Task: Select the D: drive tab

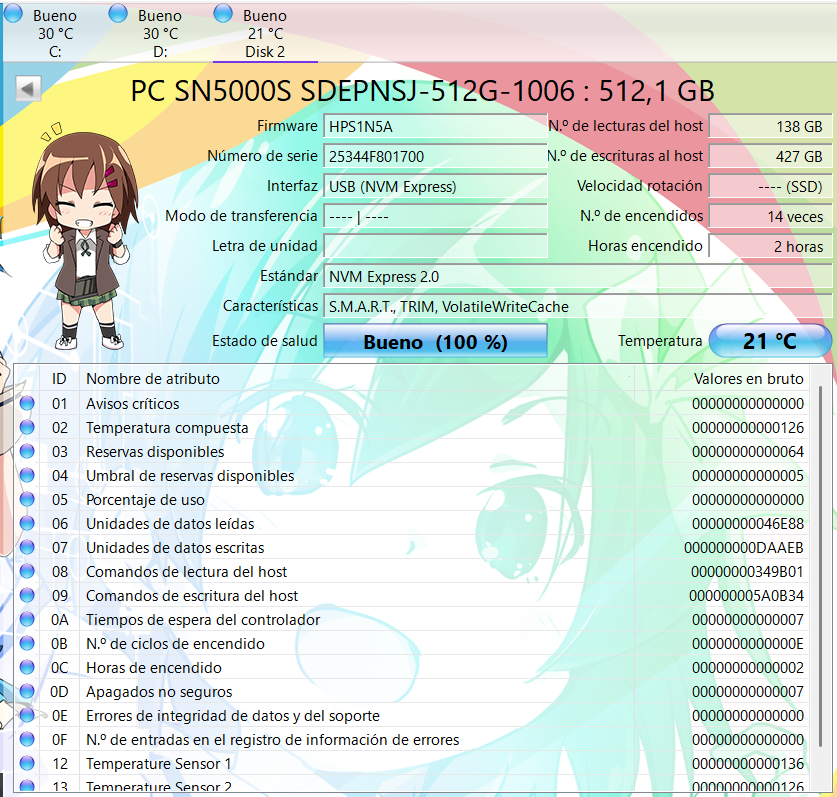Action: point(160,33)
